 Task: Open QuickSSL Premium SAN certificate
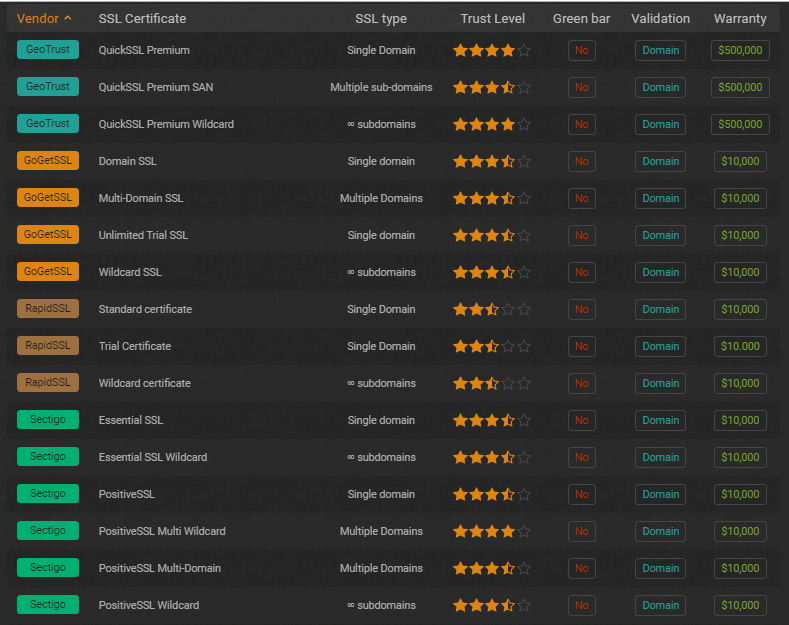[x=156, y=87]
